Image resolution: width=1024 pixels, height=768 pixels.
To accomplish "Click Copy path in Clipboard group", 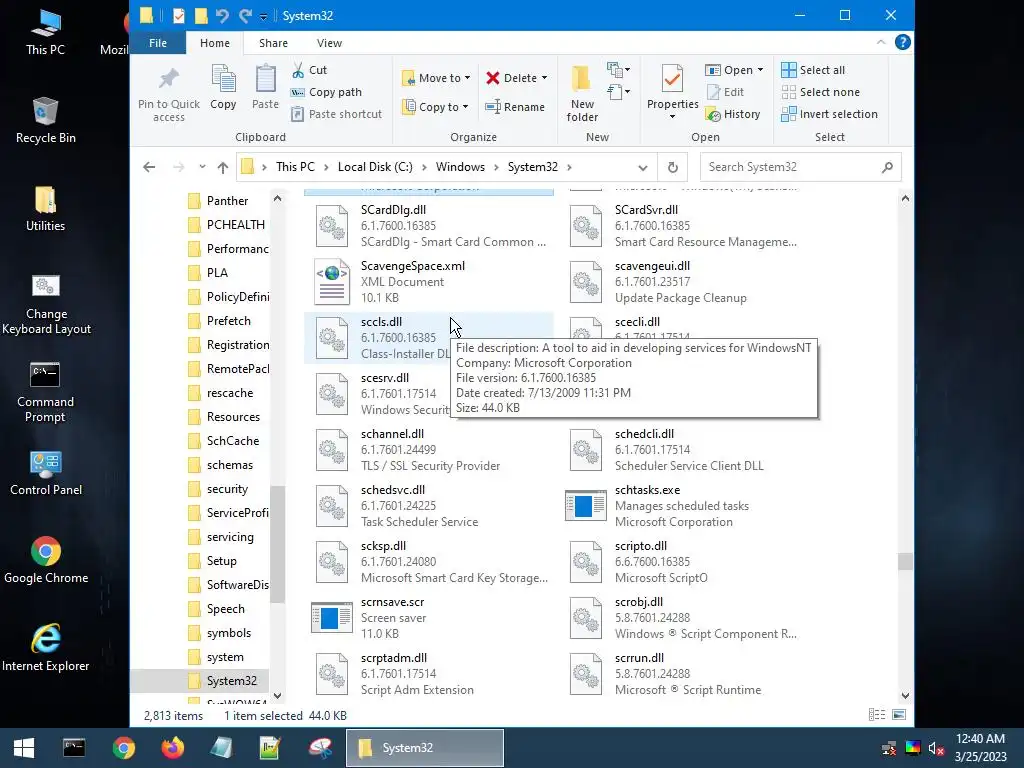I will pyautogui.click(x=326, y=92).
